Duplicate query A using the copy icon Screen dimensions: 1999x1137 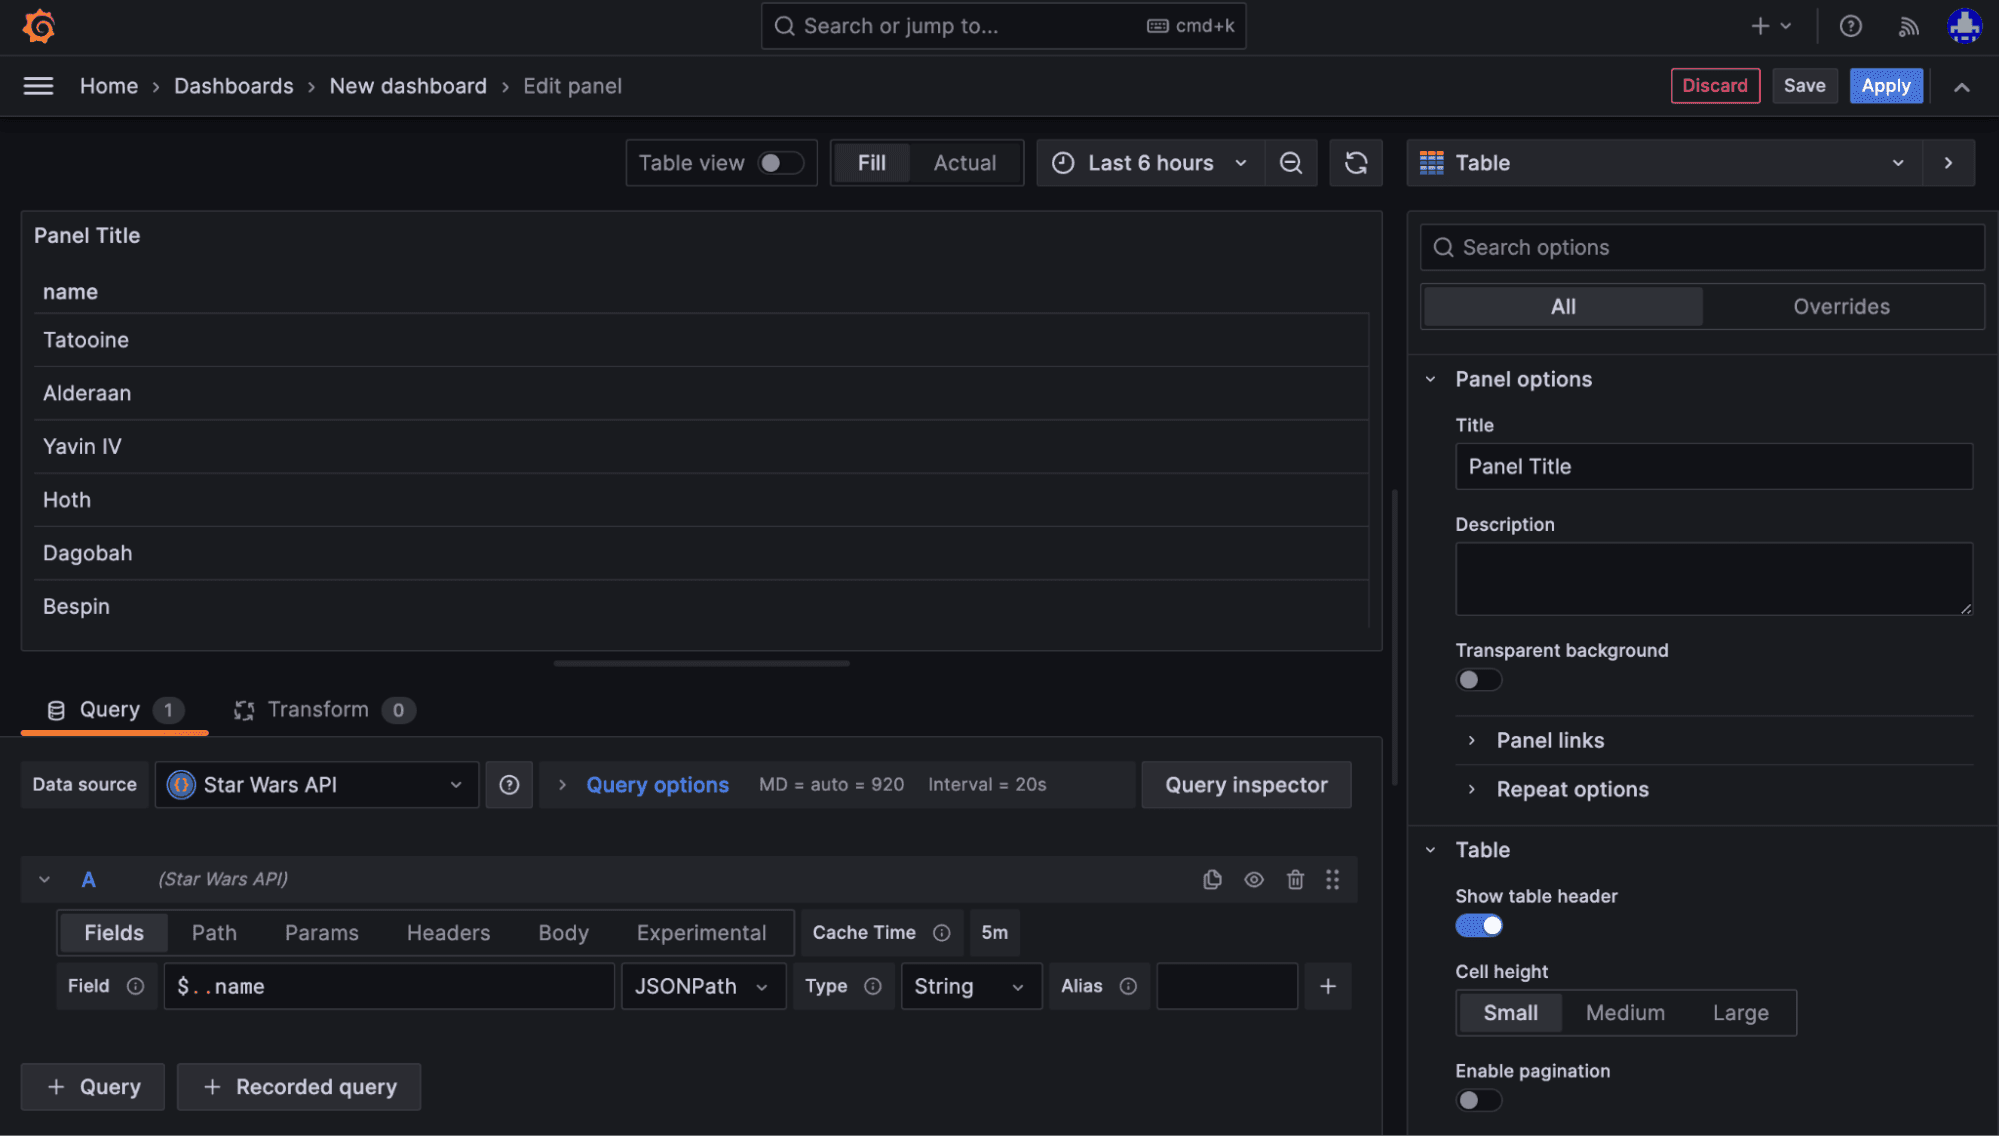tap(1212, 879)
